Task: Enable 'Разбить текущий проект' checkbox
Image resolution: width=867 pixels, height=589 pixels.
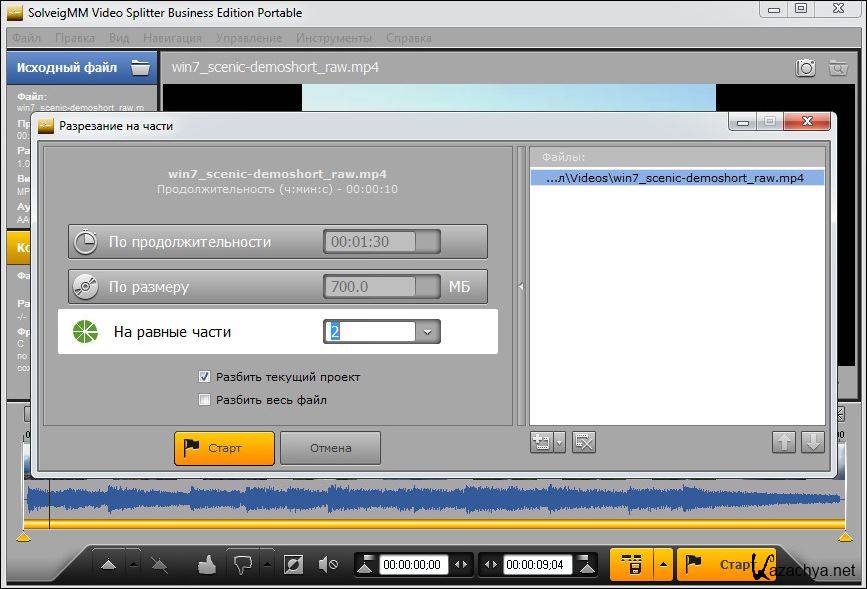Action: click(x=205, y=377)
